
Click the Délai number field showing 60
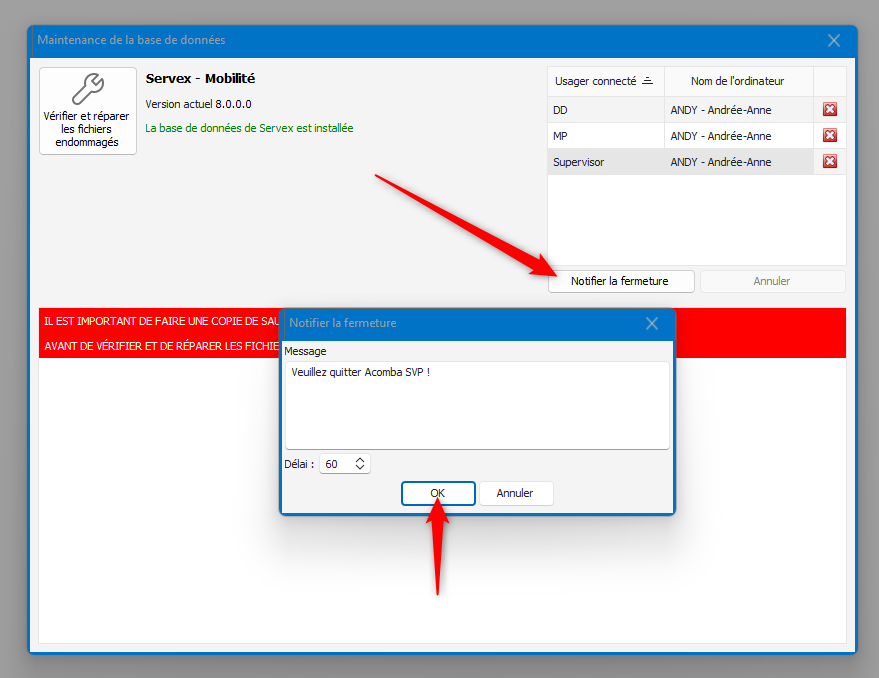click(x=335, y=464)
